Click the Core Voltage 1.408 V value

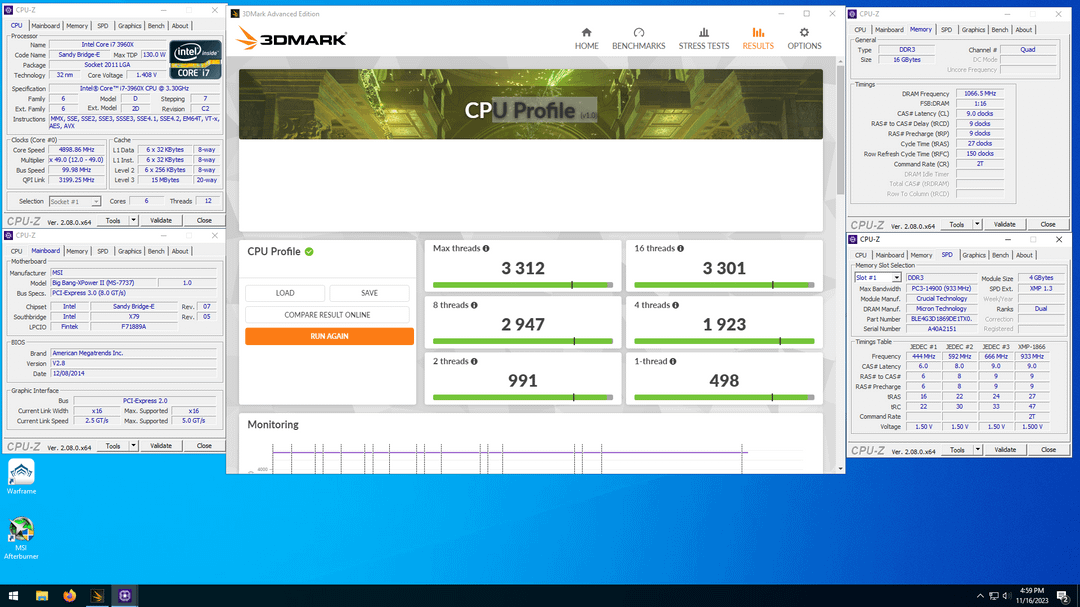click(147, 75)
